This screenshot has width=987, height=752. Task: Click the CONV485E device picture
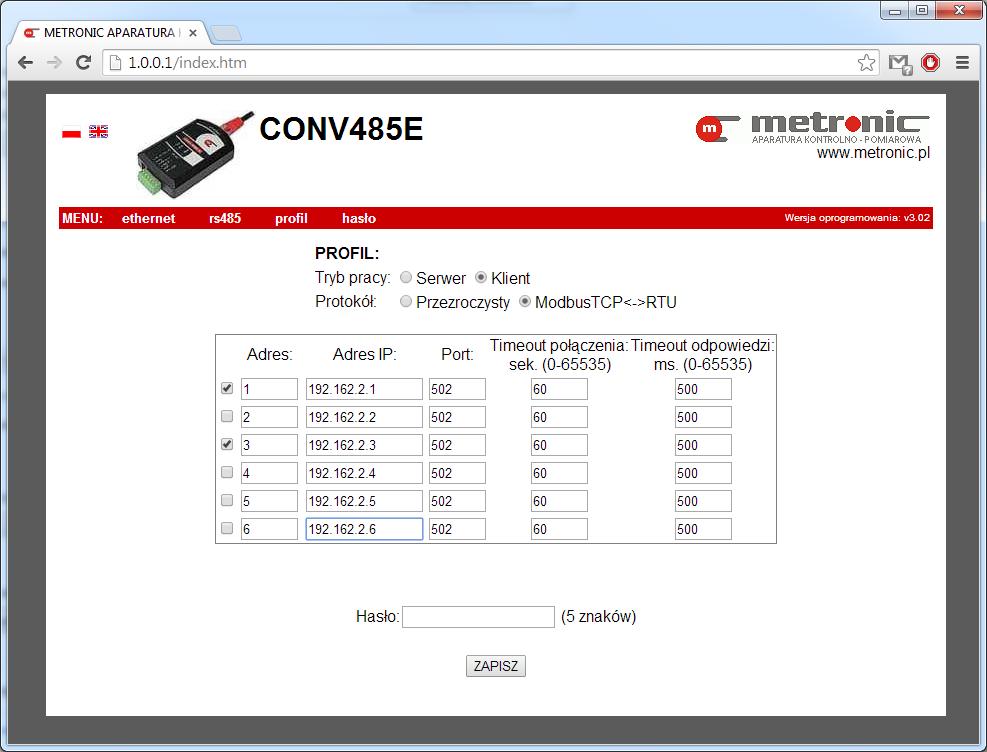click(195, 153)
